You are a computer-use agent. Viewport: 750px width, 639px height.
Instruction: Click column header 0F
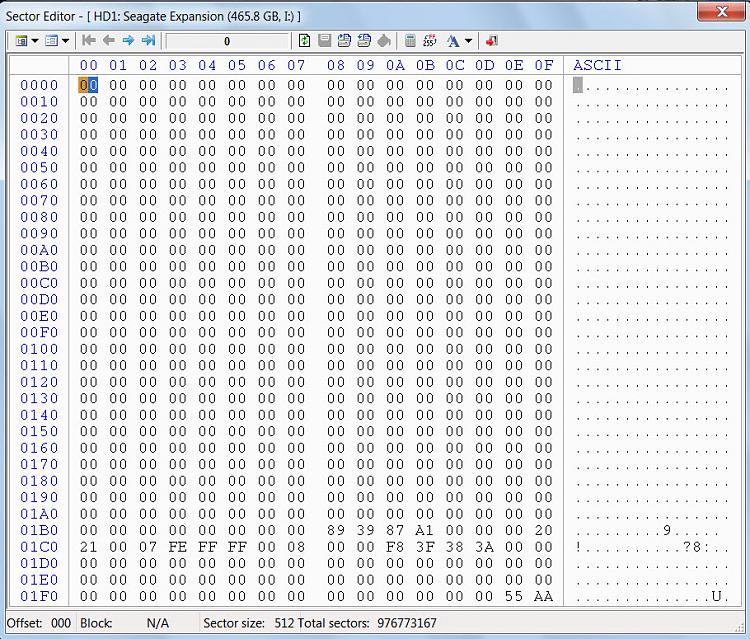point(544,65)
